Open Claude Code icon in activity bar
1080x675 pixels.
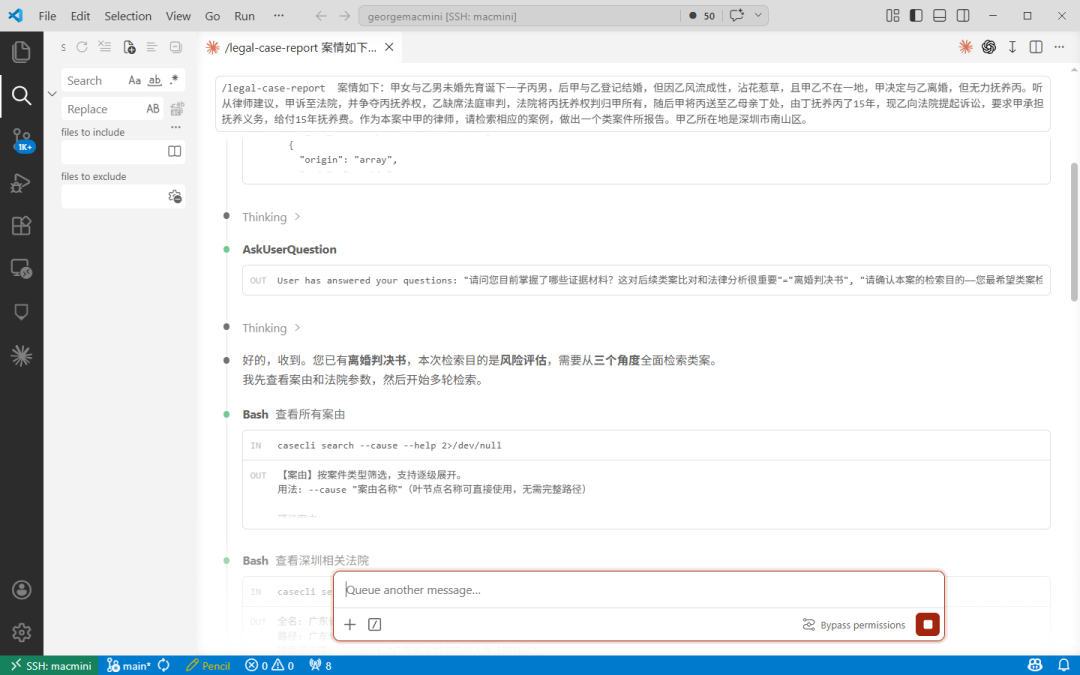tap(21, 355)
